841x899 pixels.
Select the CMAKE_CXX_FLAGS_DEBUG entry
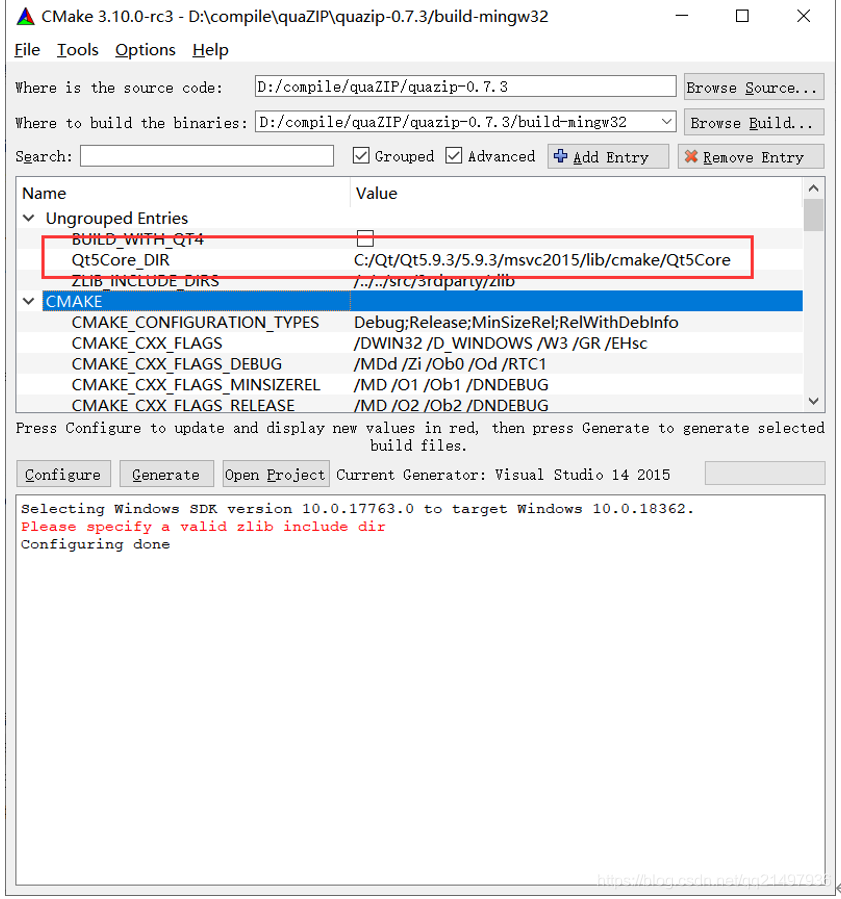[x=177, y=363]
